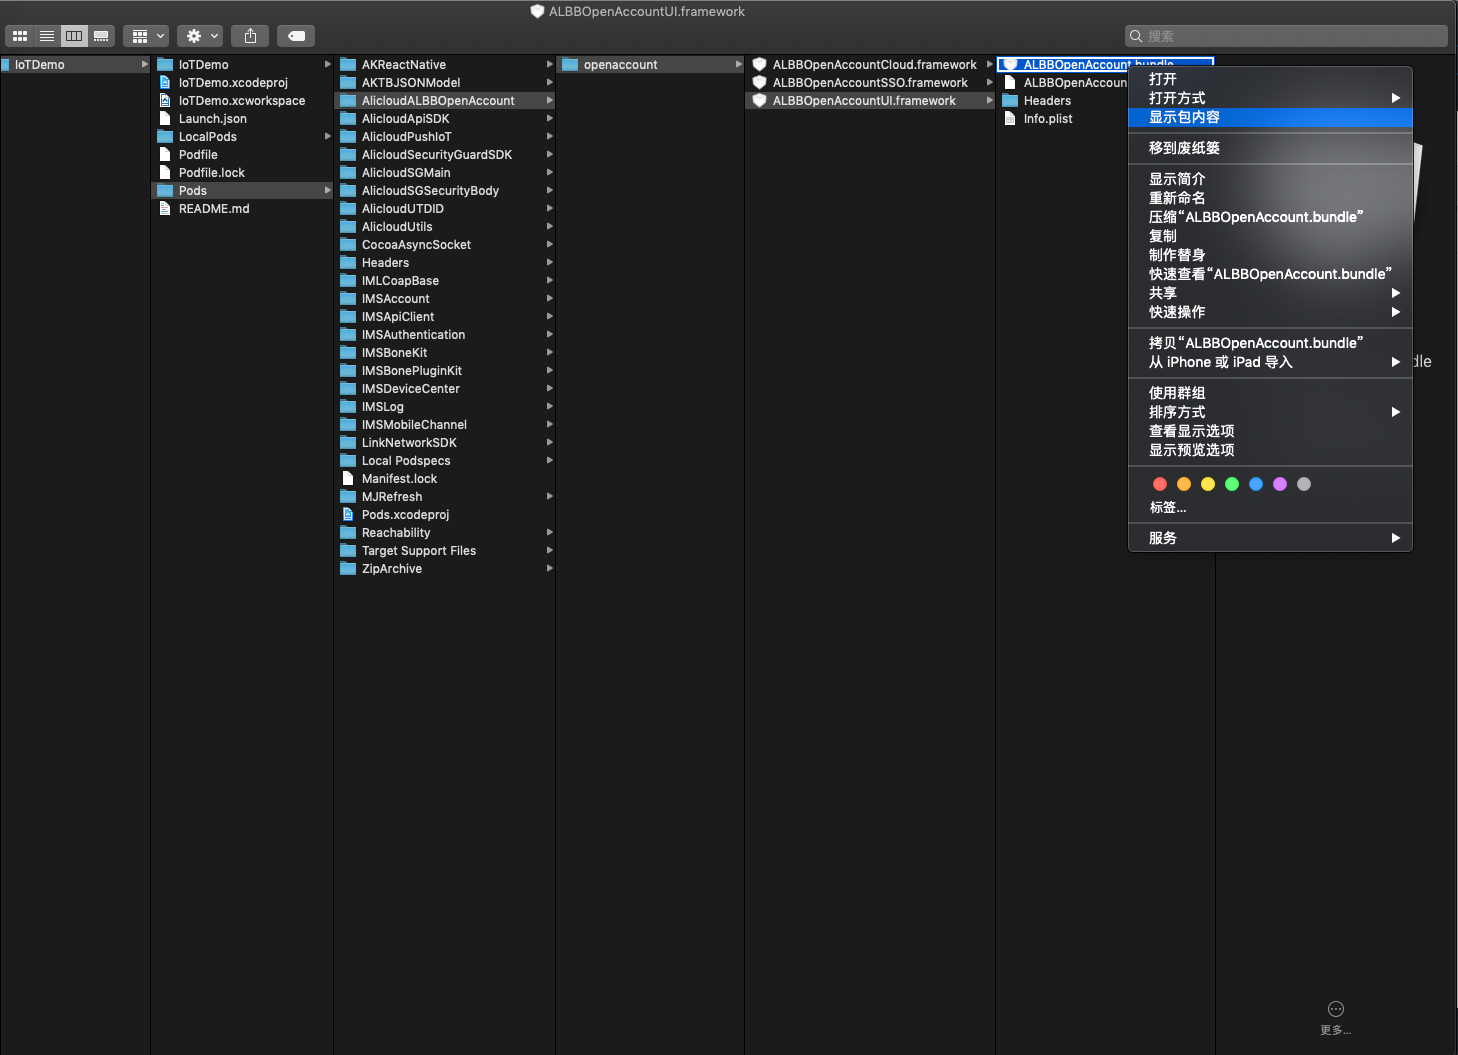Click the Pods.xcodeproj file icon
Image resolution: width=1458 pixels, height=1055 pixels.
click(x=348, y=515)
